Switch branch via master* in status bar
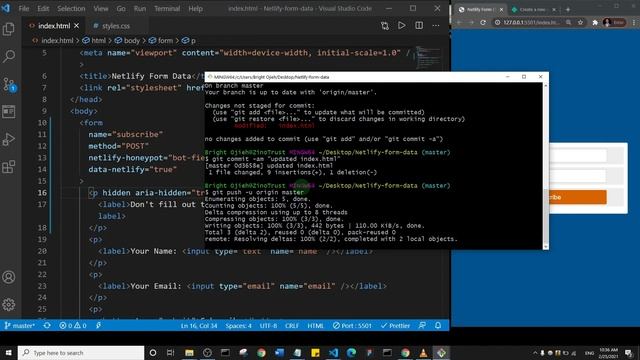640x360 pixels. tap(20, 325)
